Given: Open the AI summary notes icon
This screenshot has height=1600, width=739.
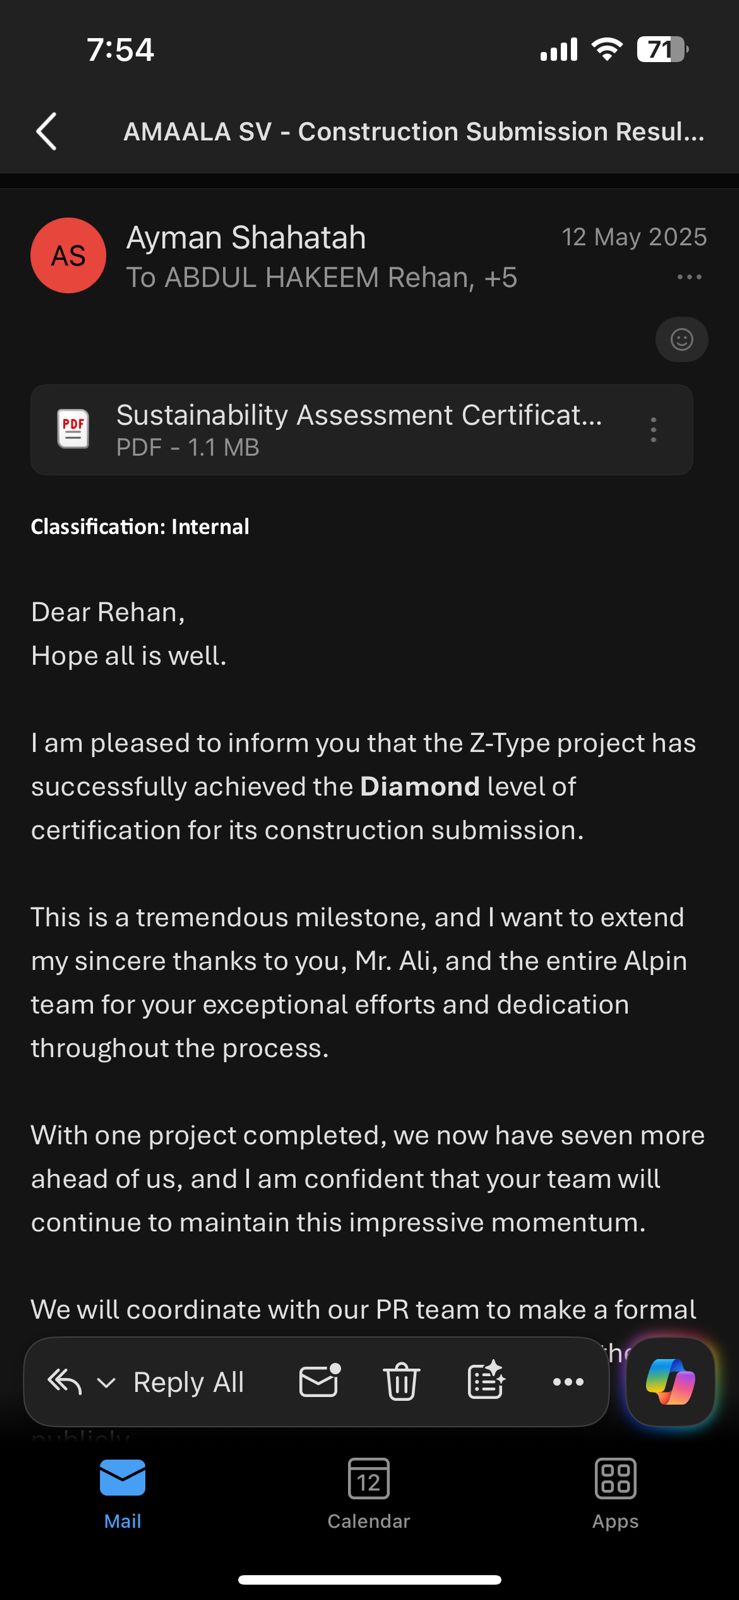Looking at the screenshot, I should pyautogui.click(x=486, y=1381).
